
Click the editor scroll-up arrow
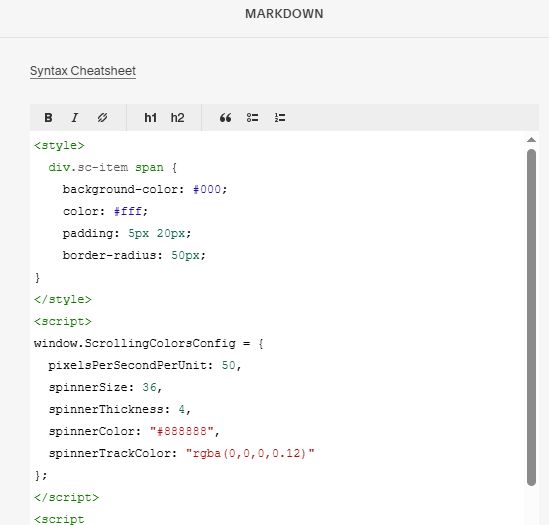531,140
